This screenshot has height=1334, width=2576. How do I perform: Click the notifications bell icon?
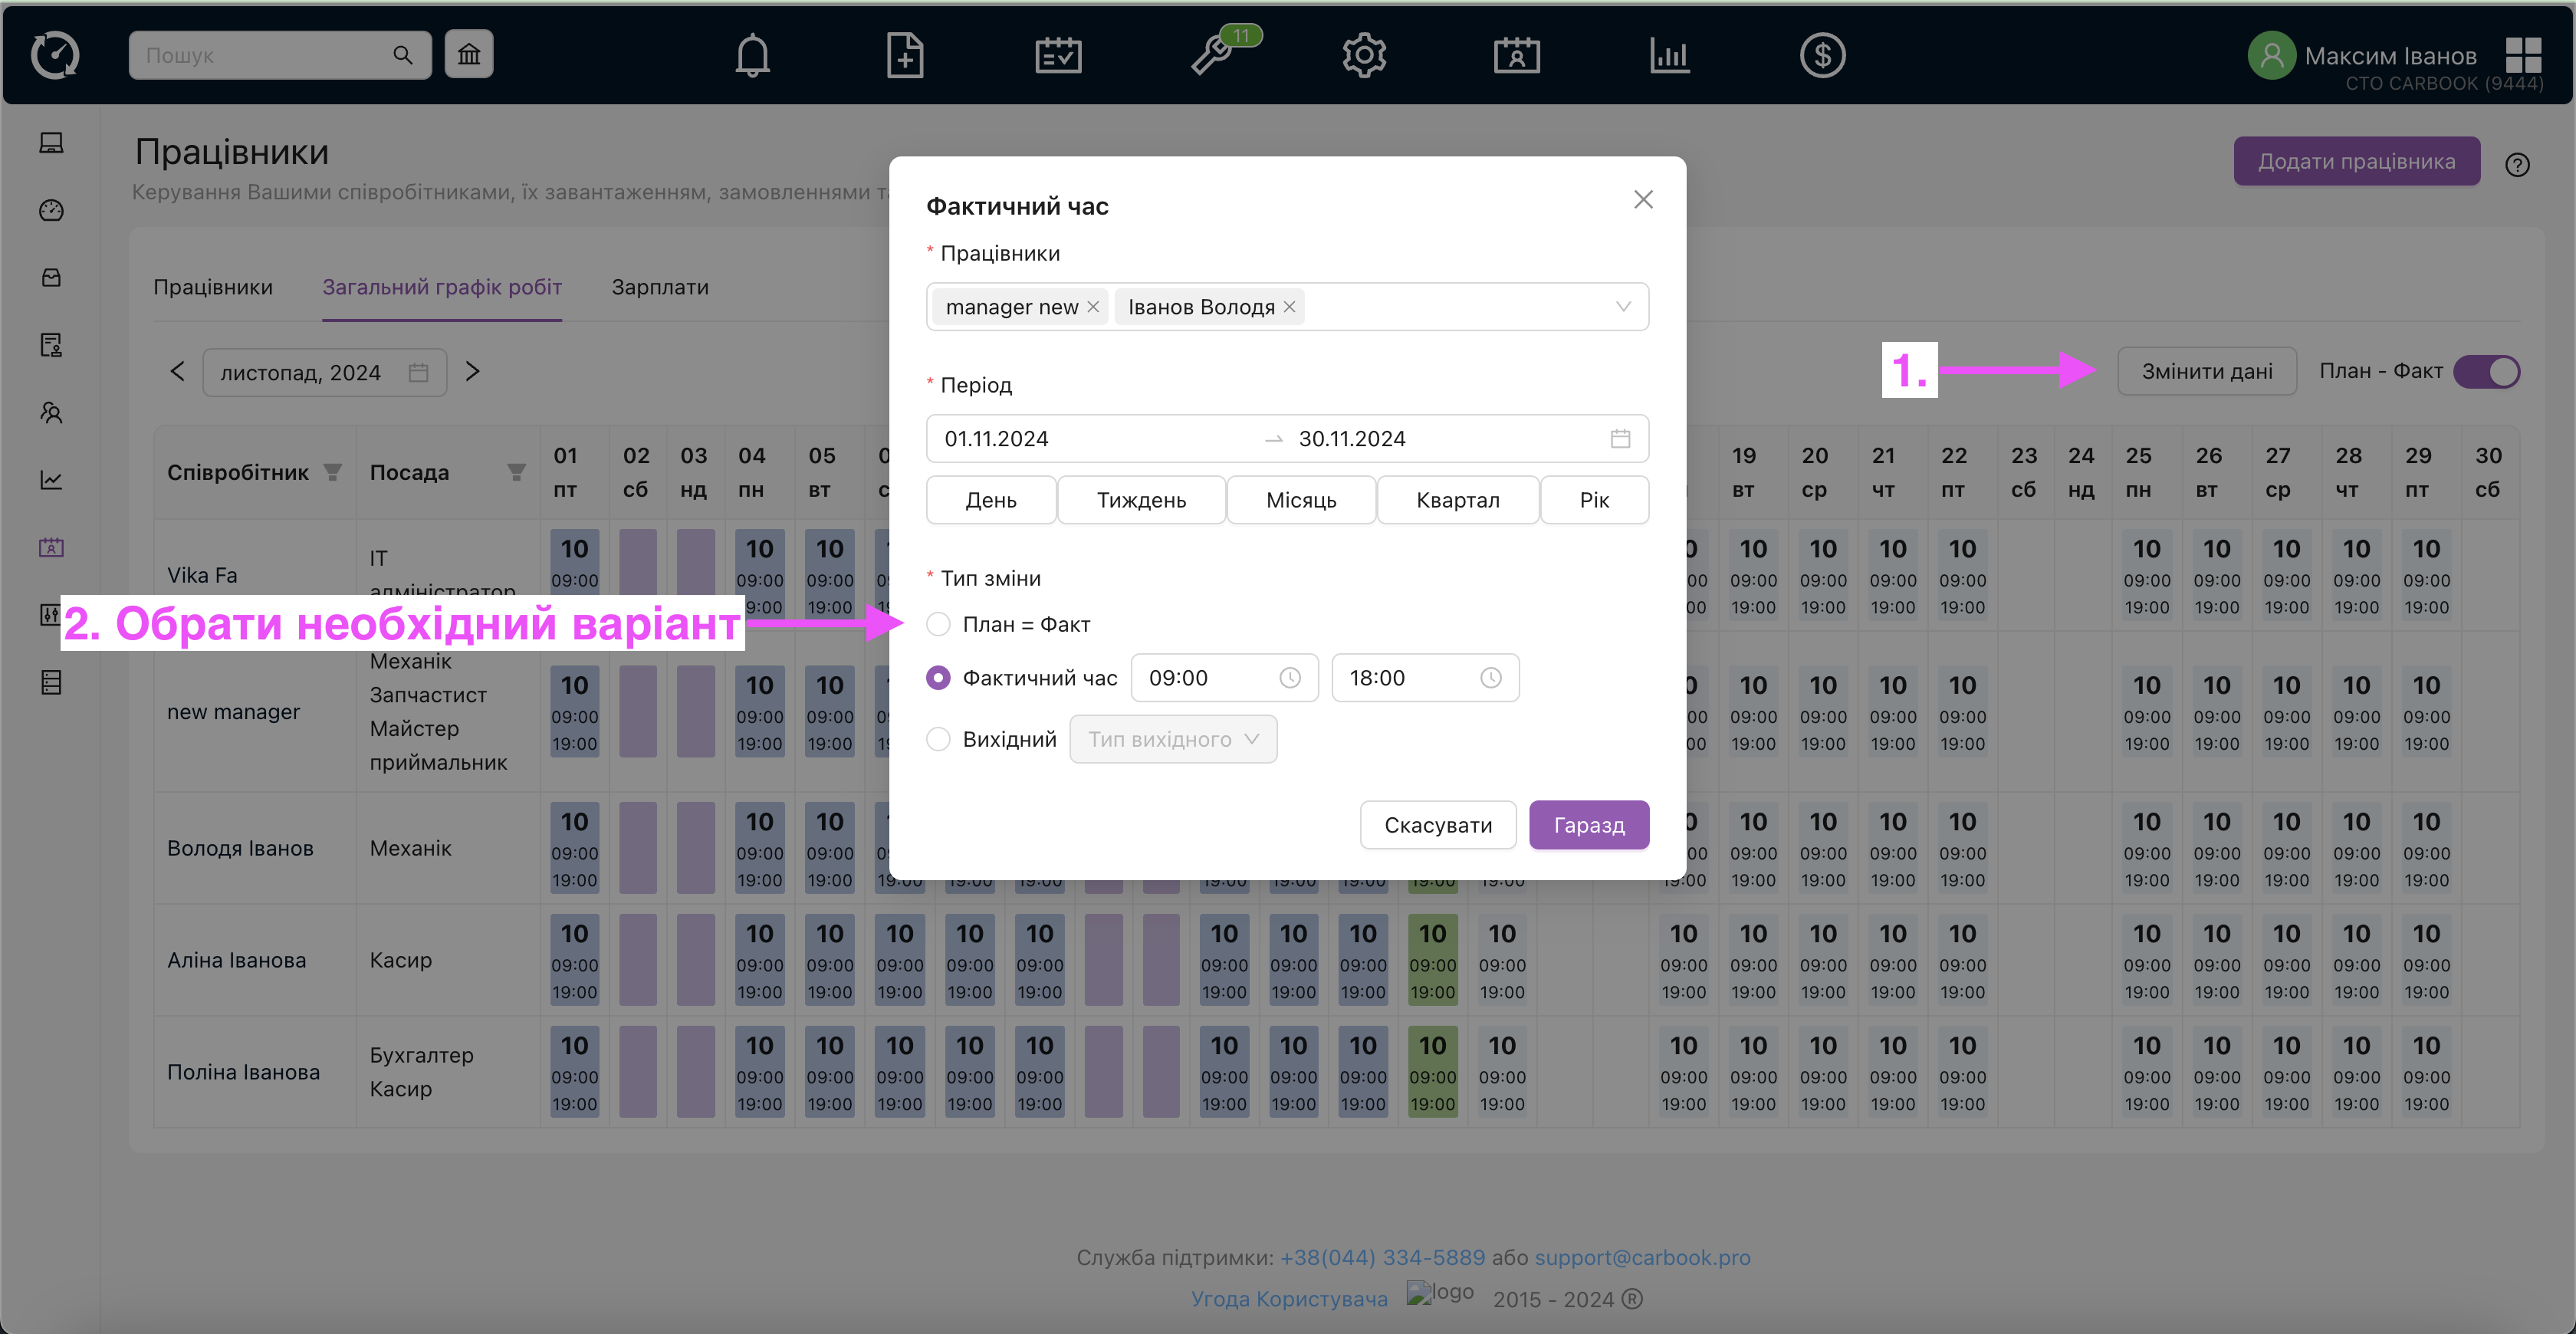coord(752,55)
